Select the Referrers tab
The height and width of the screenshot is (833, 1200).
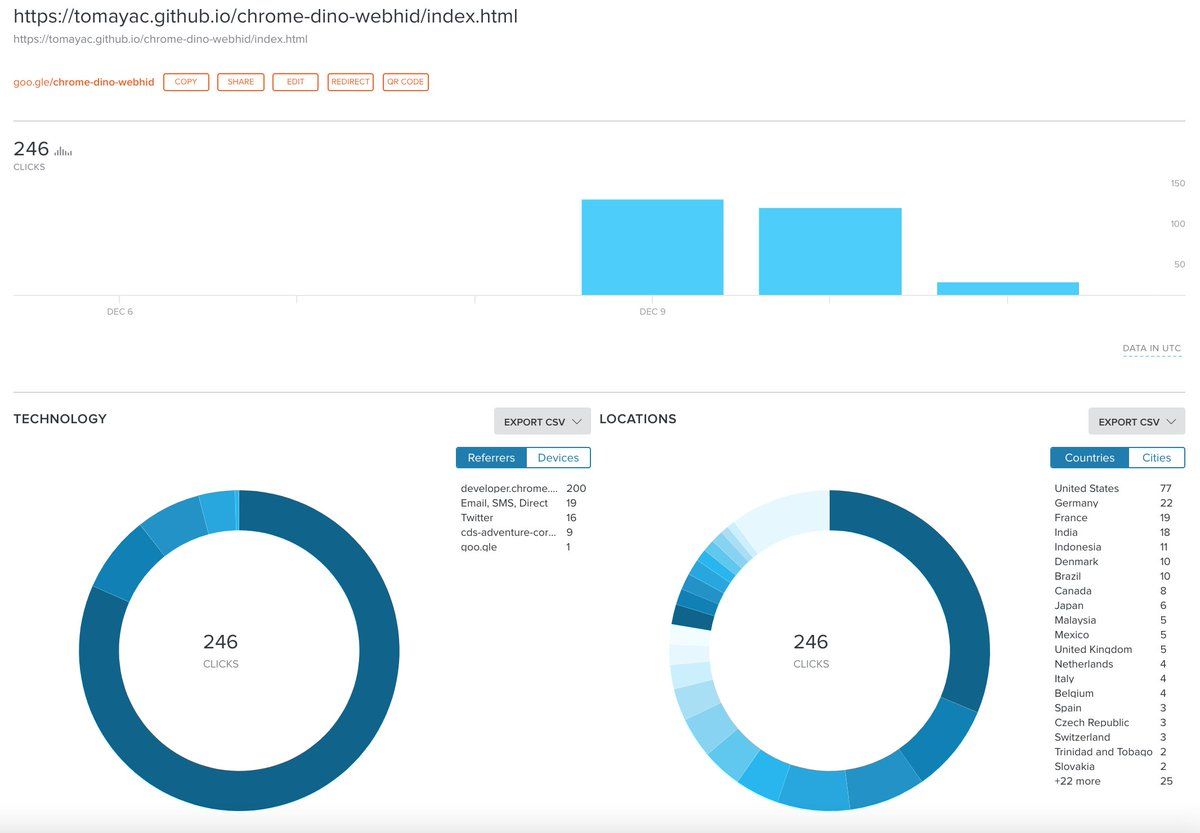tap(491, 458)
